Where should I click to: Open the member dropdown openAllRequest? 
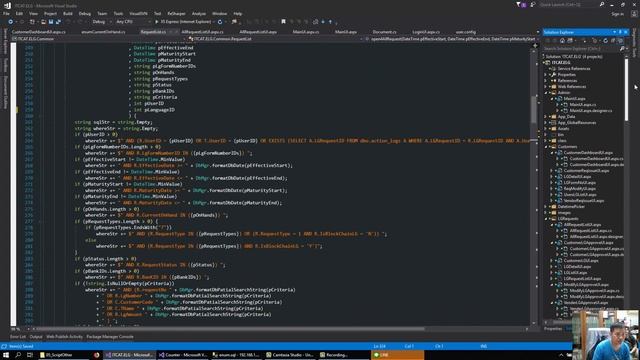pyautogui.click(x=452, y=39)
